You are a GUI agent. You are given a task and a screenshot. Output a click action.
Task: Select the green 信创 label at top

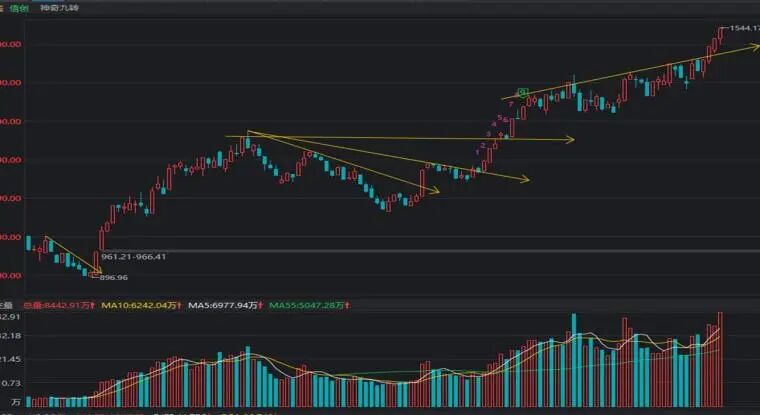coord(19,8)
